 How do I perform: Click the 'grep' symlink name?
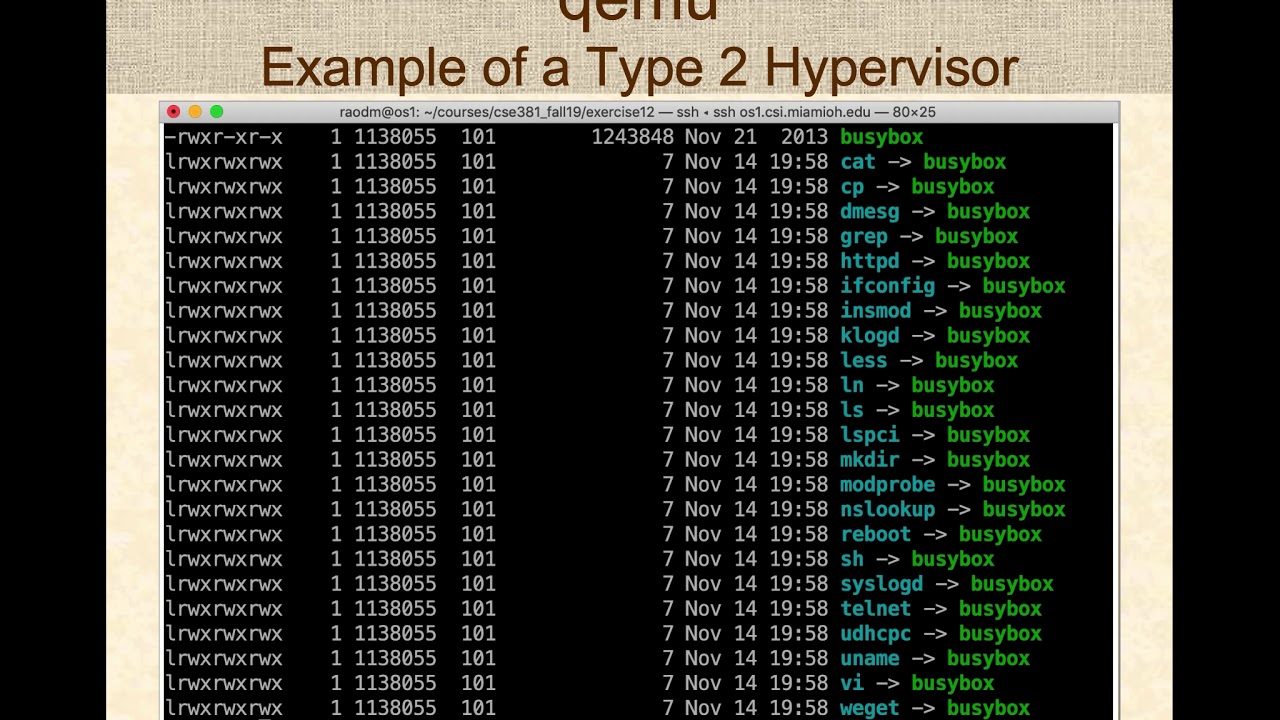[863, 237]
